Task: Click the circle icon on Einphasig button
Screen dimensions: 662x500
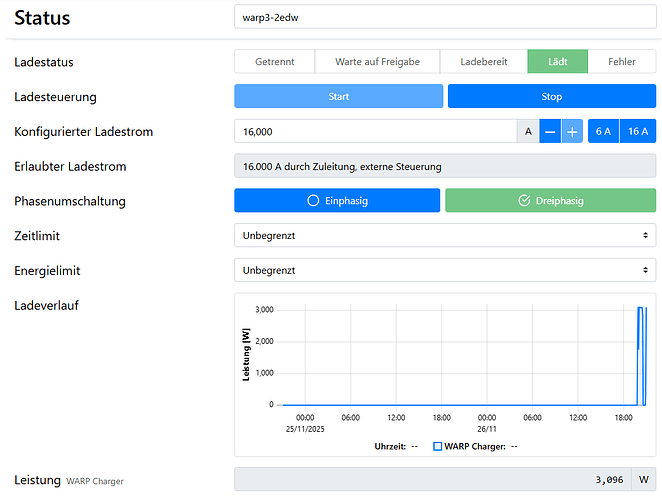Action: [313, 201]
